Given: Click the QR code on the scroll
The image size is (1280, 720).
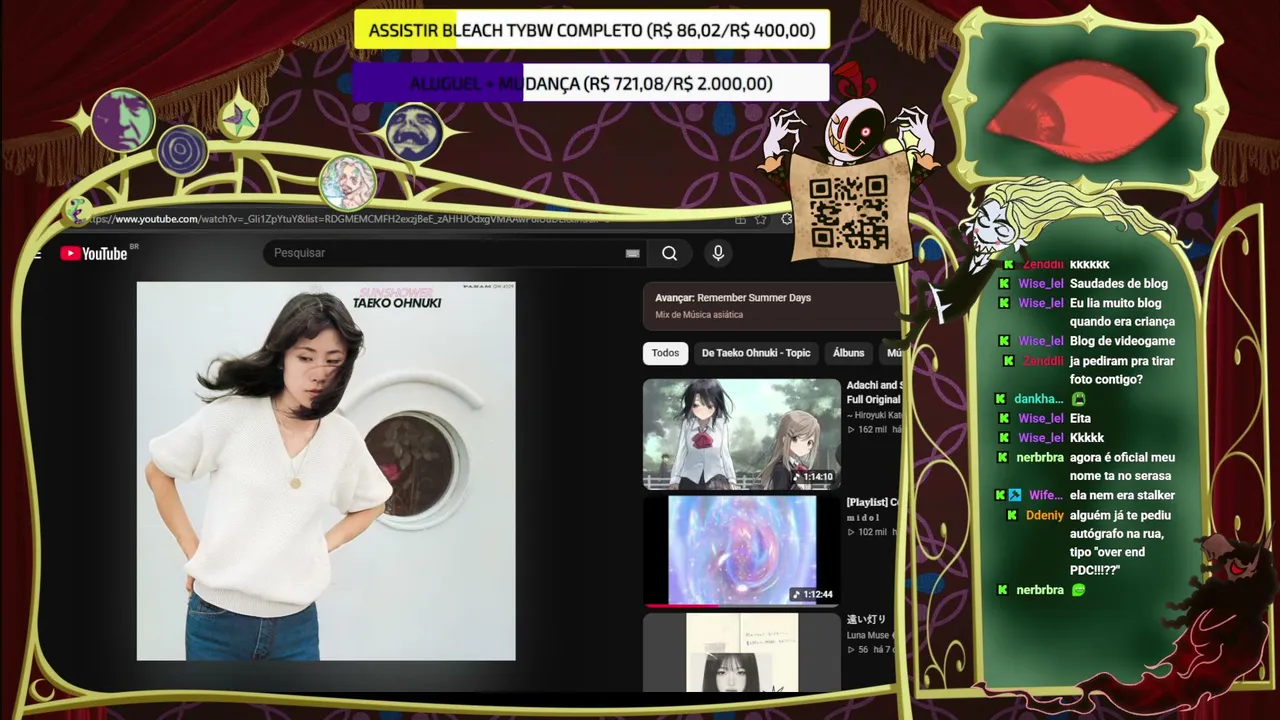Looking at the screenshot, I should [849, 212].
